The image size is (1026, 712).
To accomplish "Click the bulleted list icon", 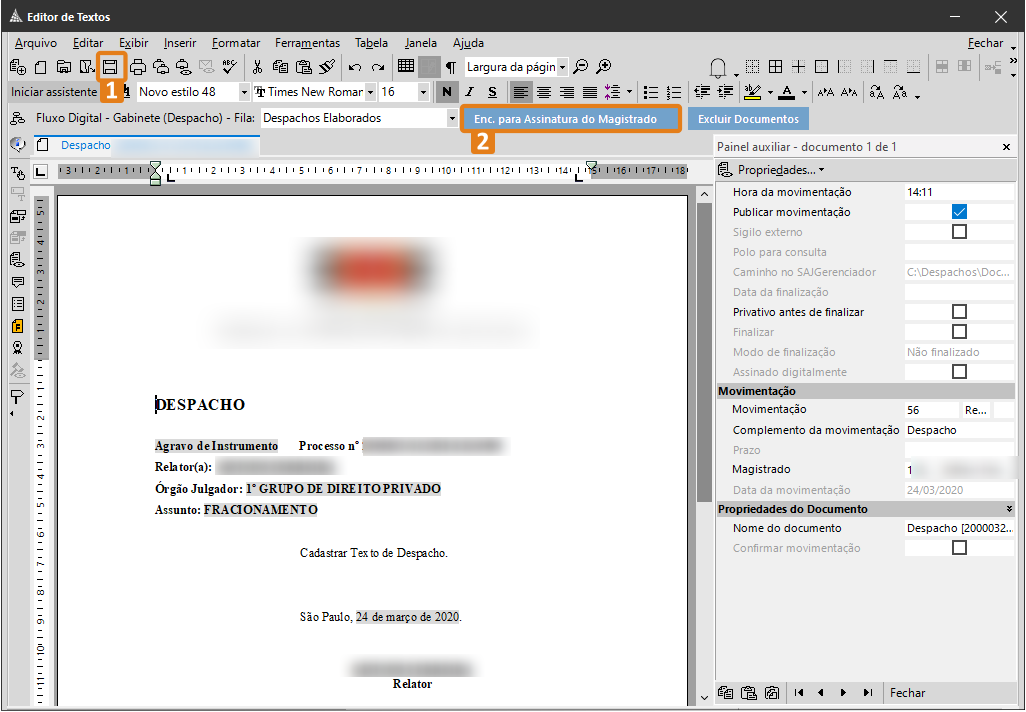I will click(650, 92).
